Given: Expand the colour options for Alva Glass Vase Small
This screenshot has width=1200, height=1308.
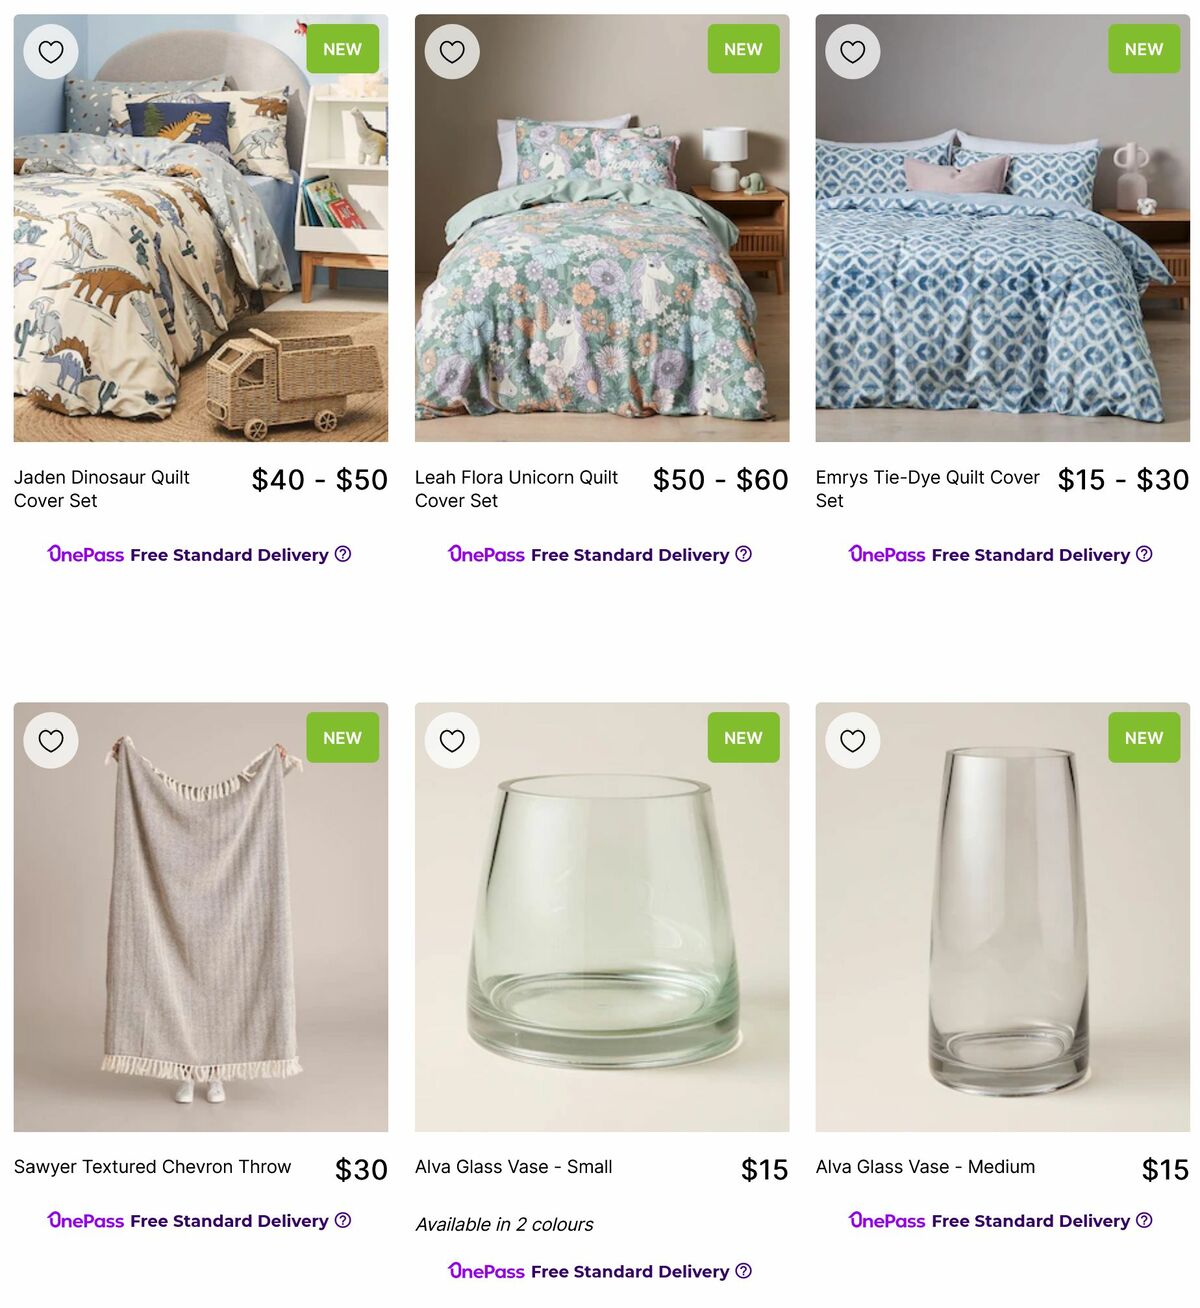Looking at the screenshot, I should point(504,1224).
